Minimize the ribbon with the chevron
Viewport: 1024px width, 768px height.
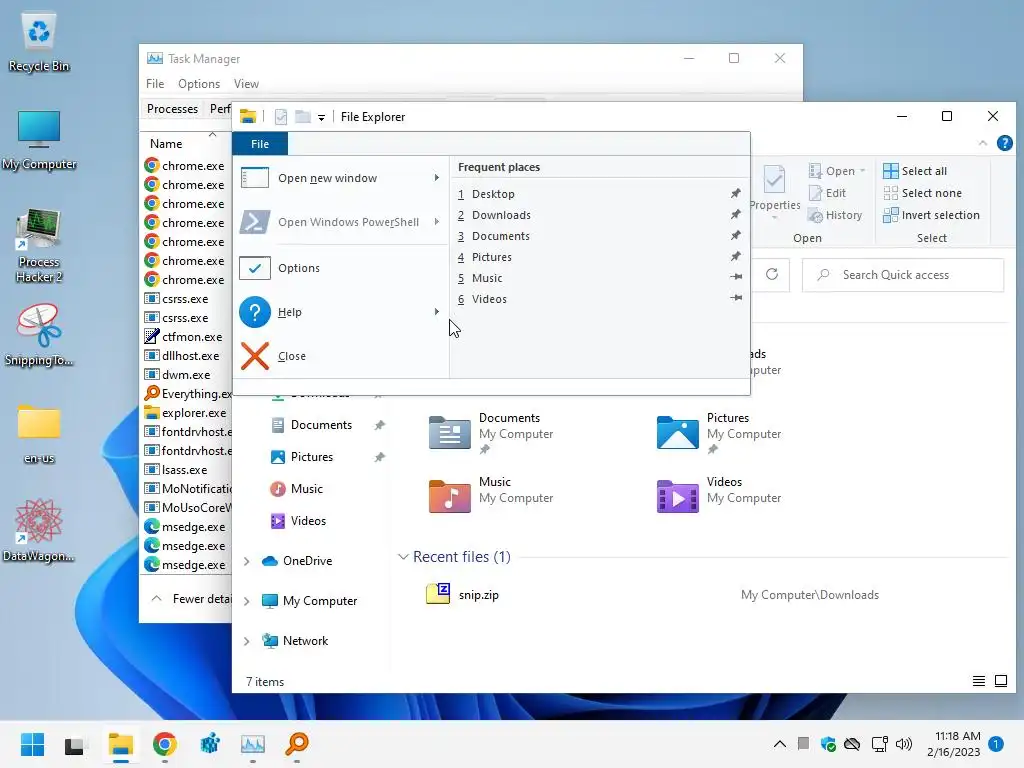tap(983, 143)
